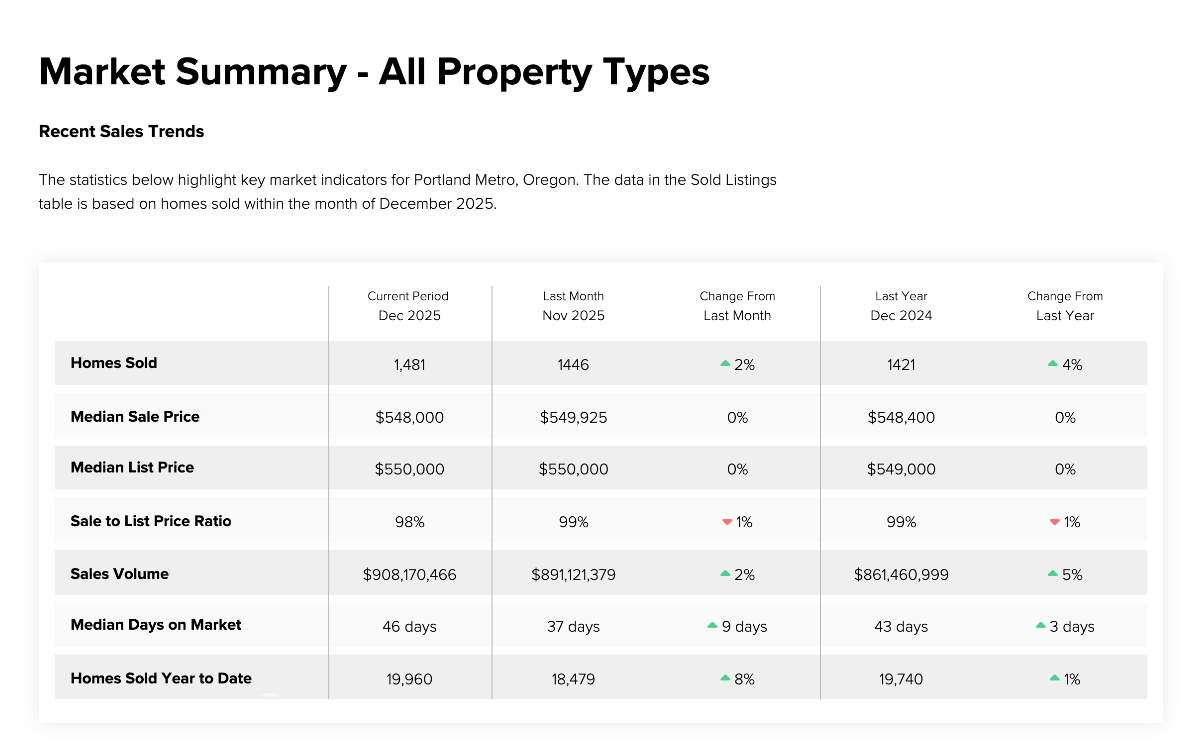Click green up arrow beside Sales Volume 2%
1202x744 pixels.
click(x=725, y=574)
